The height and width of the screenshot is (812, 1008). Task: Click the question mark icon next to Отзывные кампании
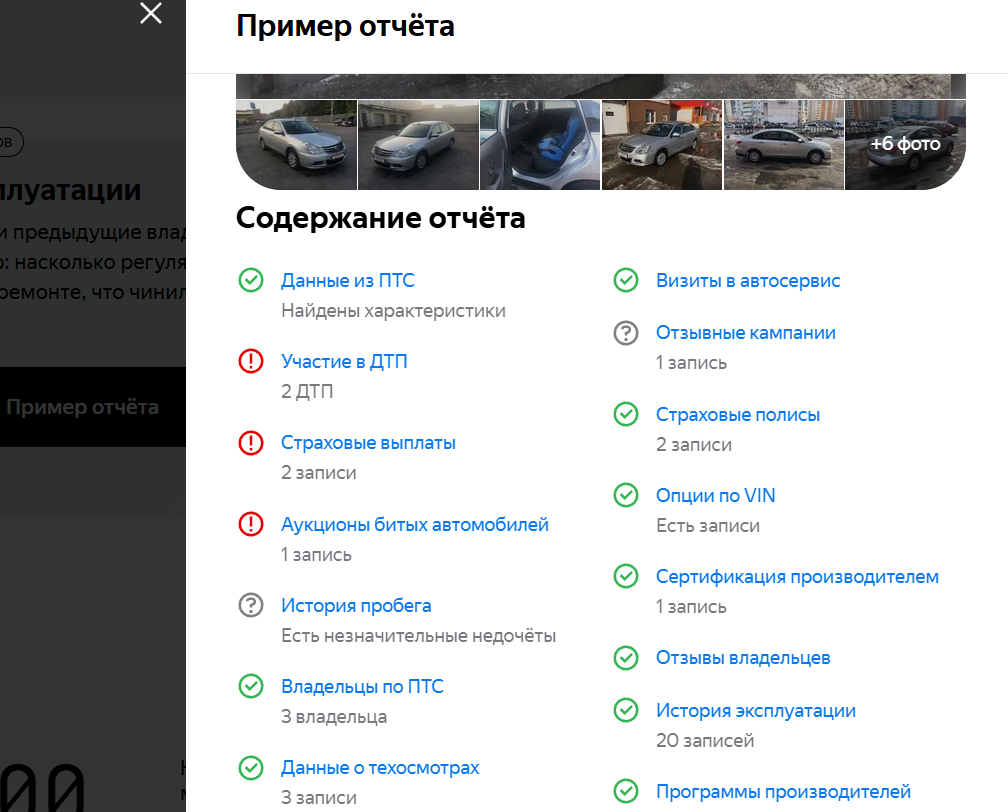[x=626, y=332]
